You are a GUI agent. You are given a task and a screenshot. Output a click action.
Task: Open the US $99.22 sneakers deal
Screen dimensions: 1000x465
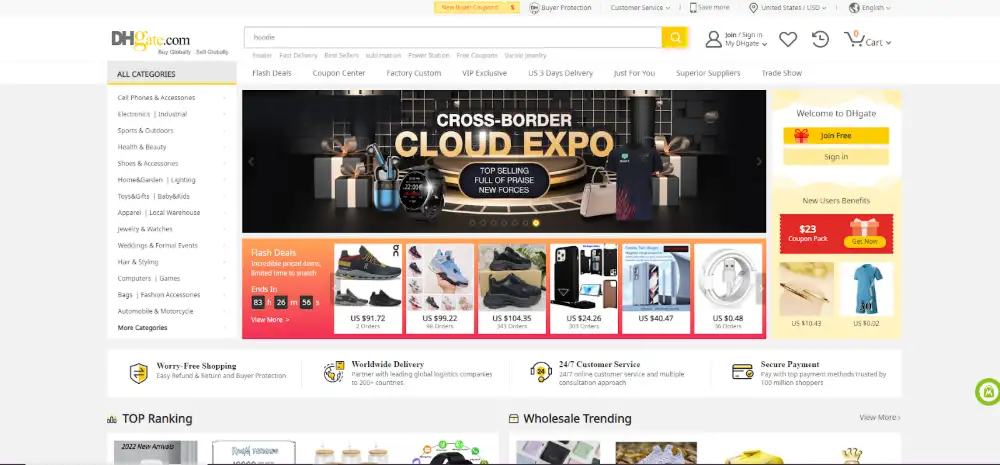tap(440, 288)
